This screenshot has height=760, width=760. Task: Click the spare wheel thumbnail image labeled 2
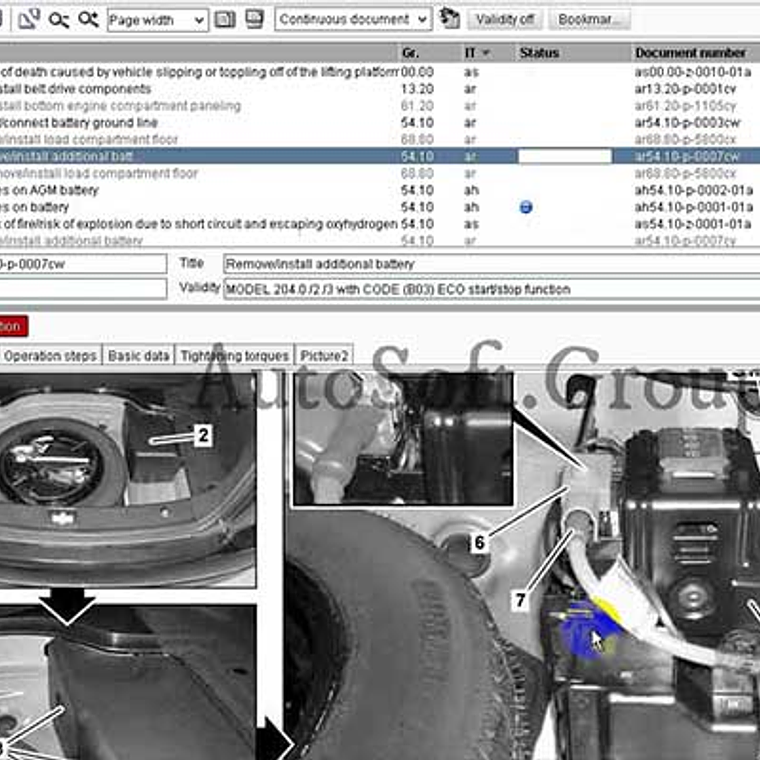[127, 478]
